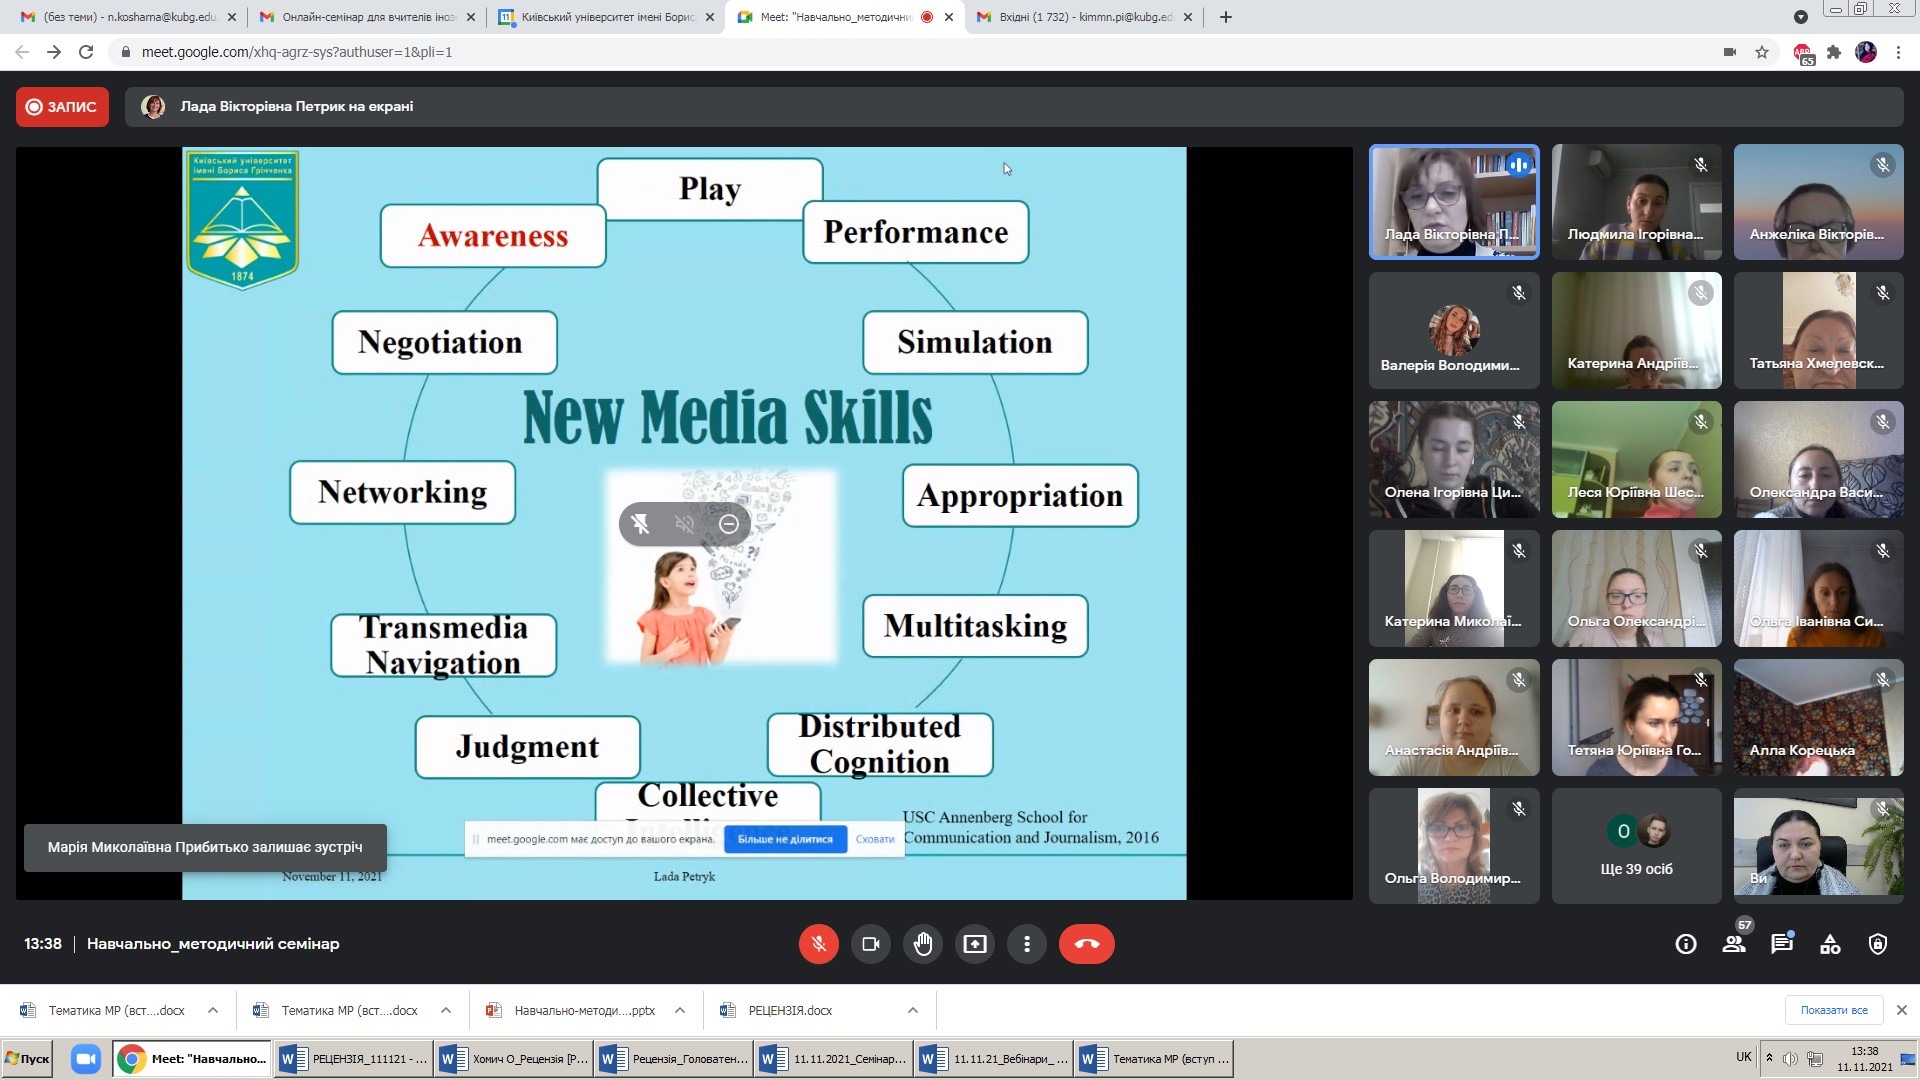Switch to Київський університет browser tab
This screenshot has height=1080, width=1920.
607,17
